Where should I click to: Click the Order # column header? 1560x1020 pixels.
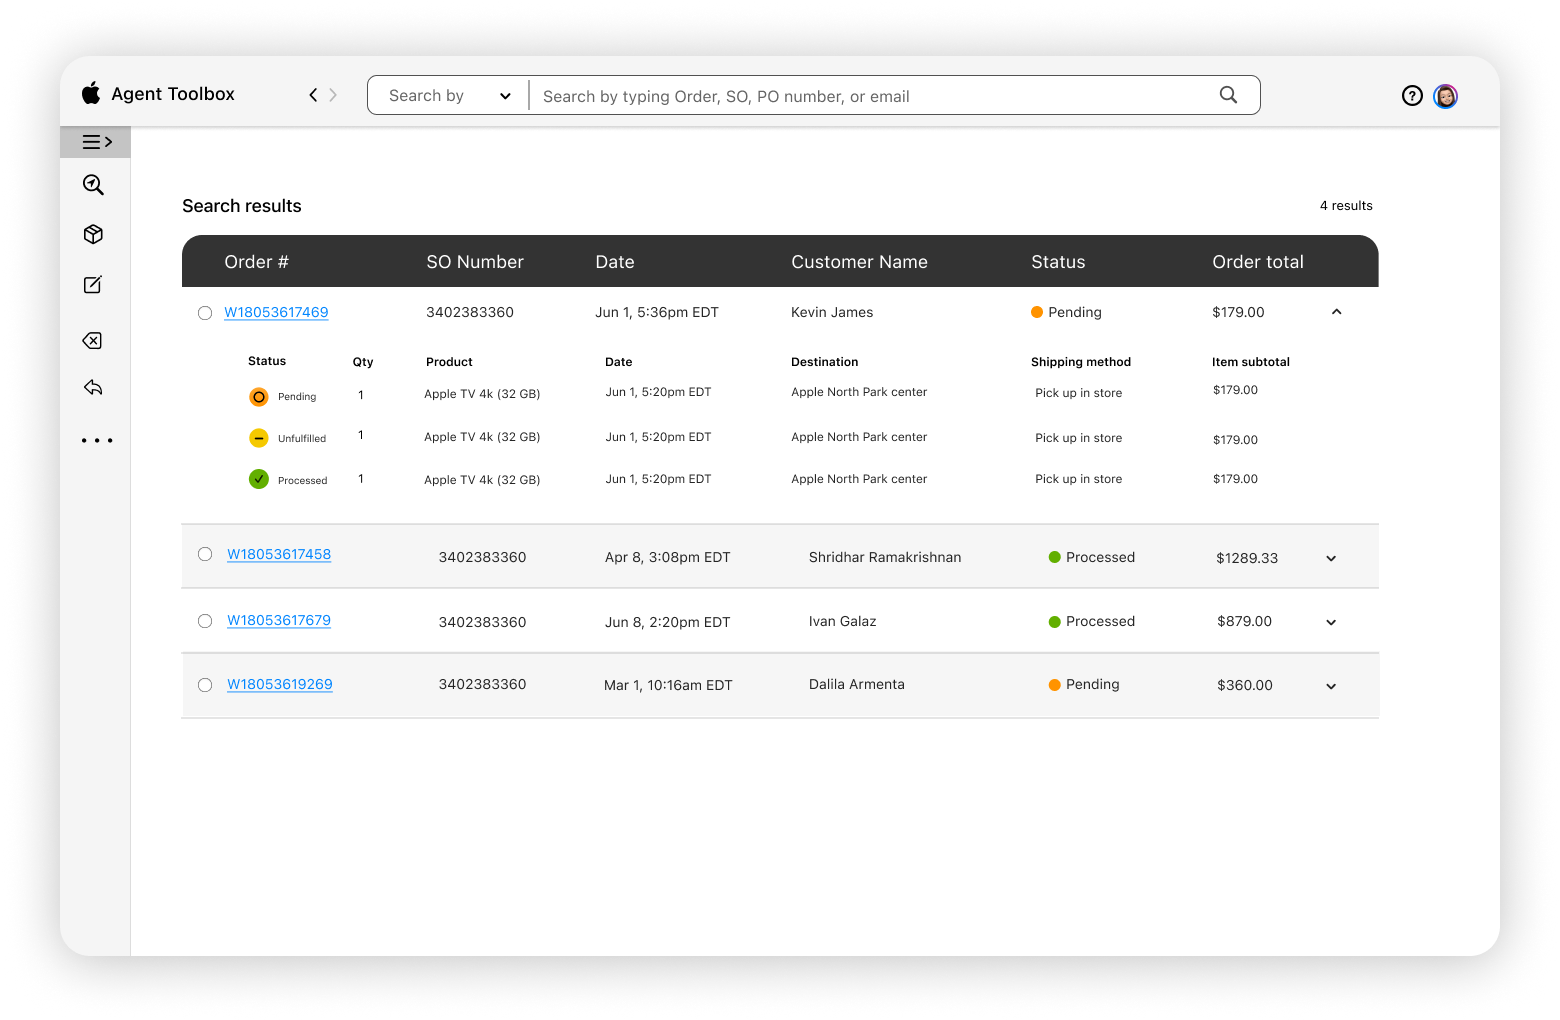[256, 262]
